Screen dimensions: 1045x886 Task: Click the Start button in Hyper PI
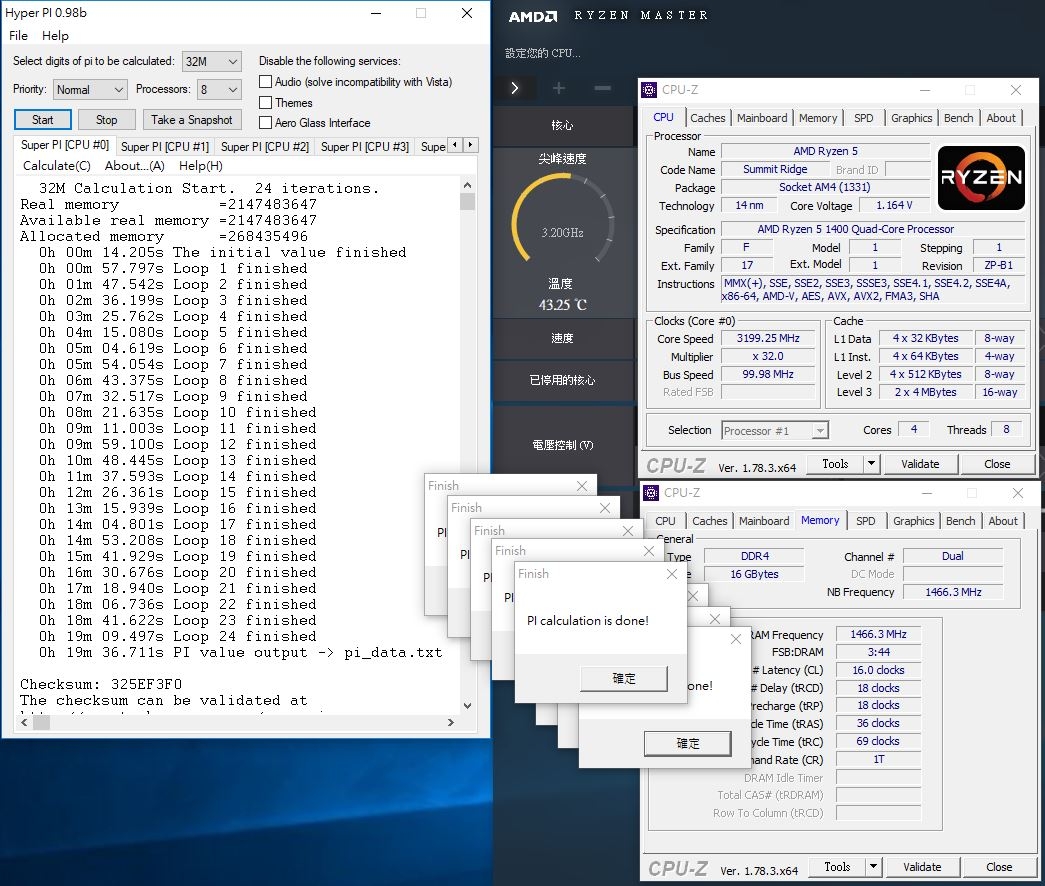[43, 119]
